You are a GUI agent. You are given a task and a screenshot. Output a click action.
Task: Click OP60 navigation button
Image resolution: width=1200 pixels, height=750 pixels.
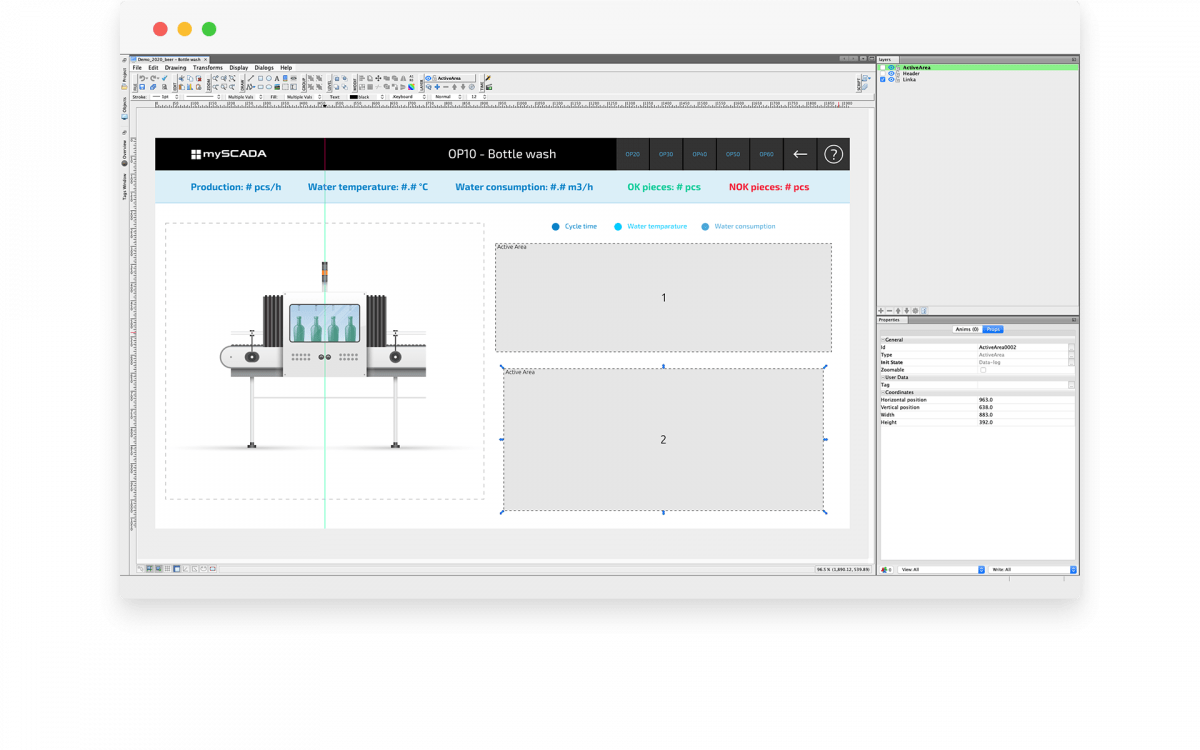[x=766, y=154]
